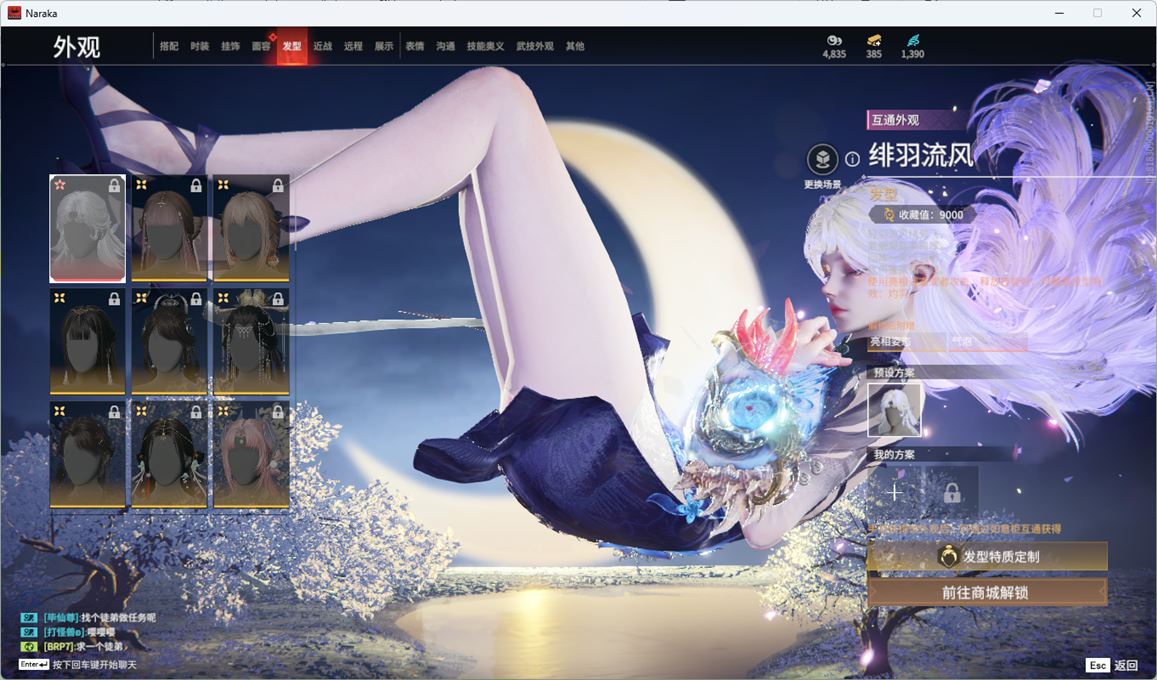
Task: Select the black hairstyle with gold bead strands
Action: click(x=251, y=341)
